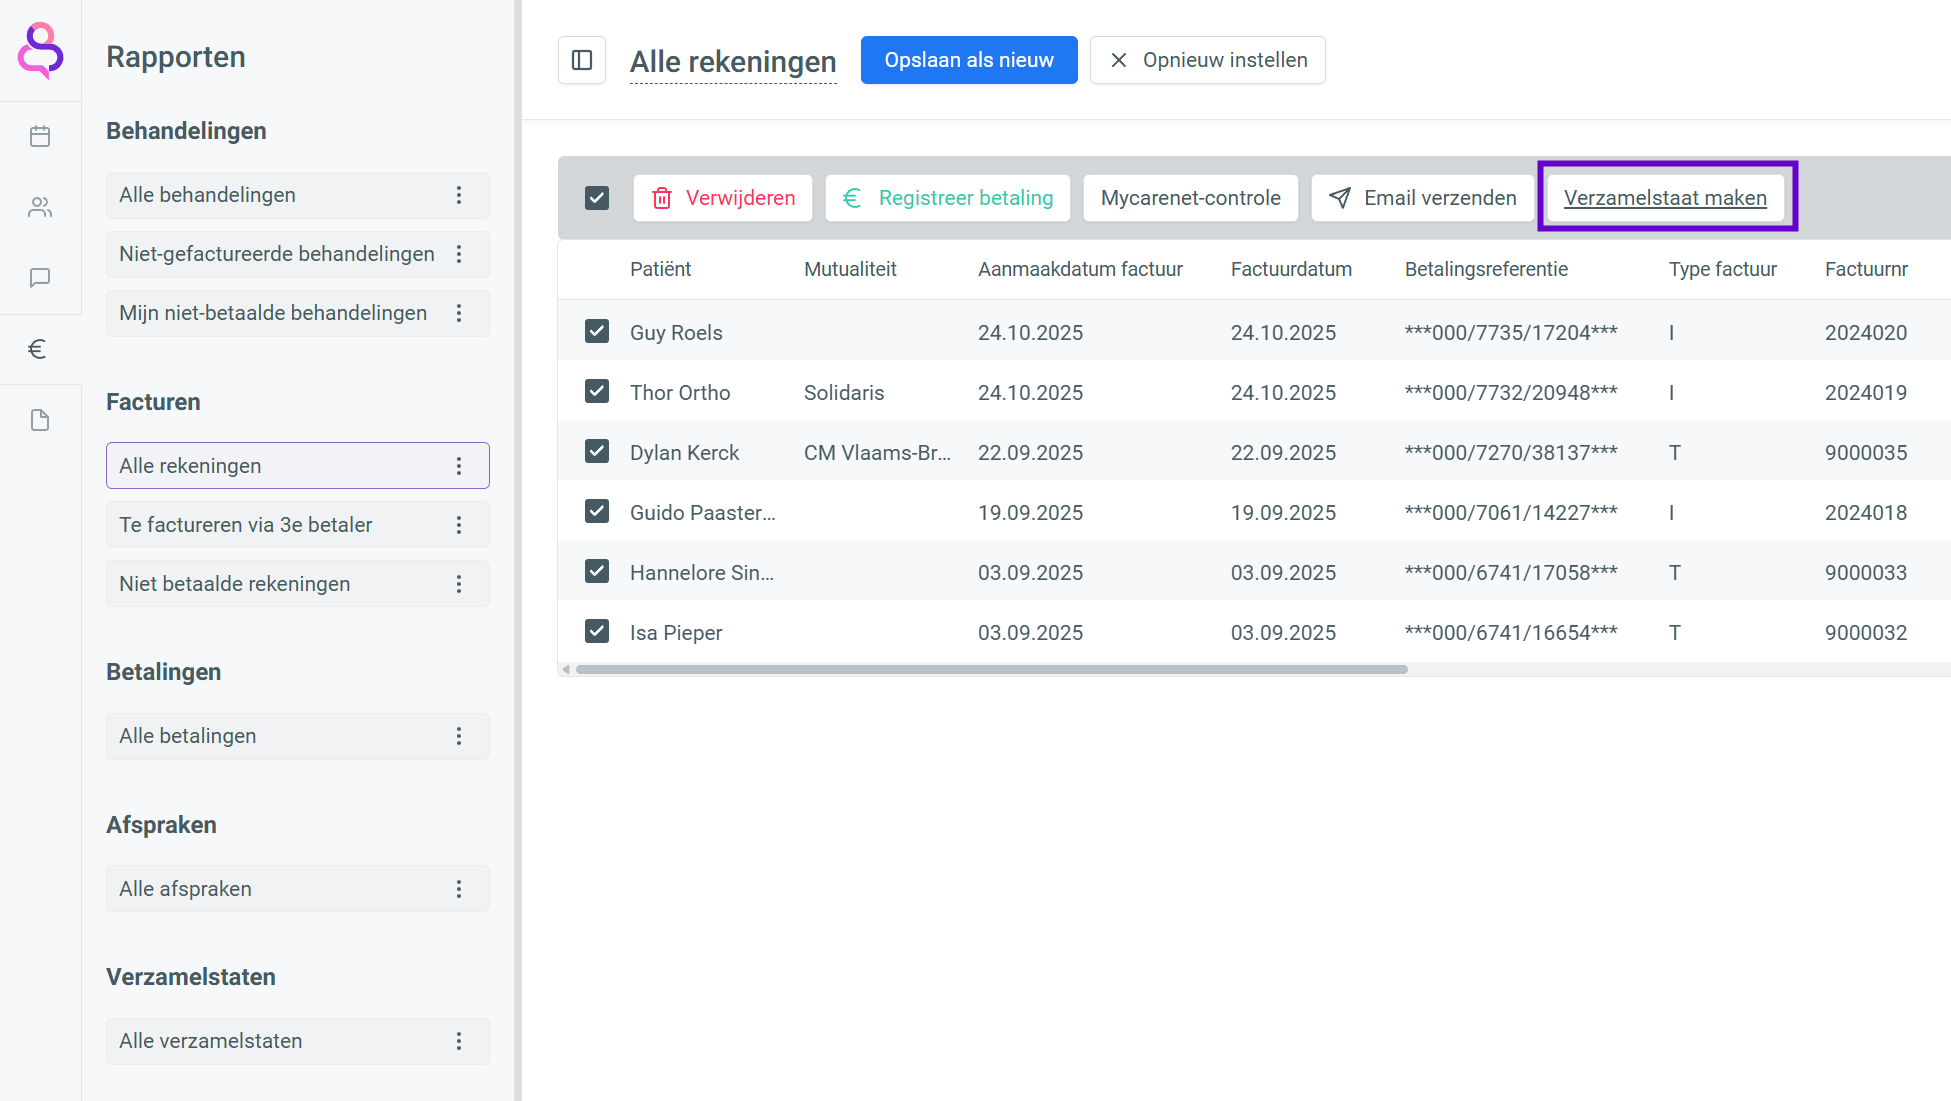Sort by Factuurdatum column header
This screenshot has width=1951, height=1101.
click(x=1291, y=269)
